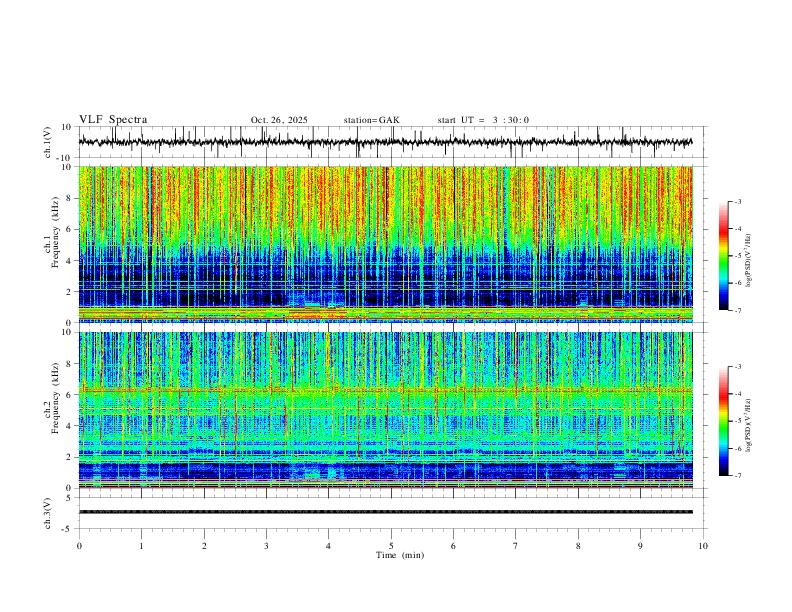Click the 'VLF Spectra' title text

pyautogui.click(x=113, y=120)
